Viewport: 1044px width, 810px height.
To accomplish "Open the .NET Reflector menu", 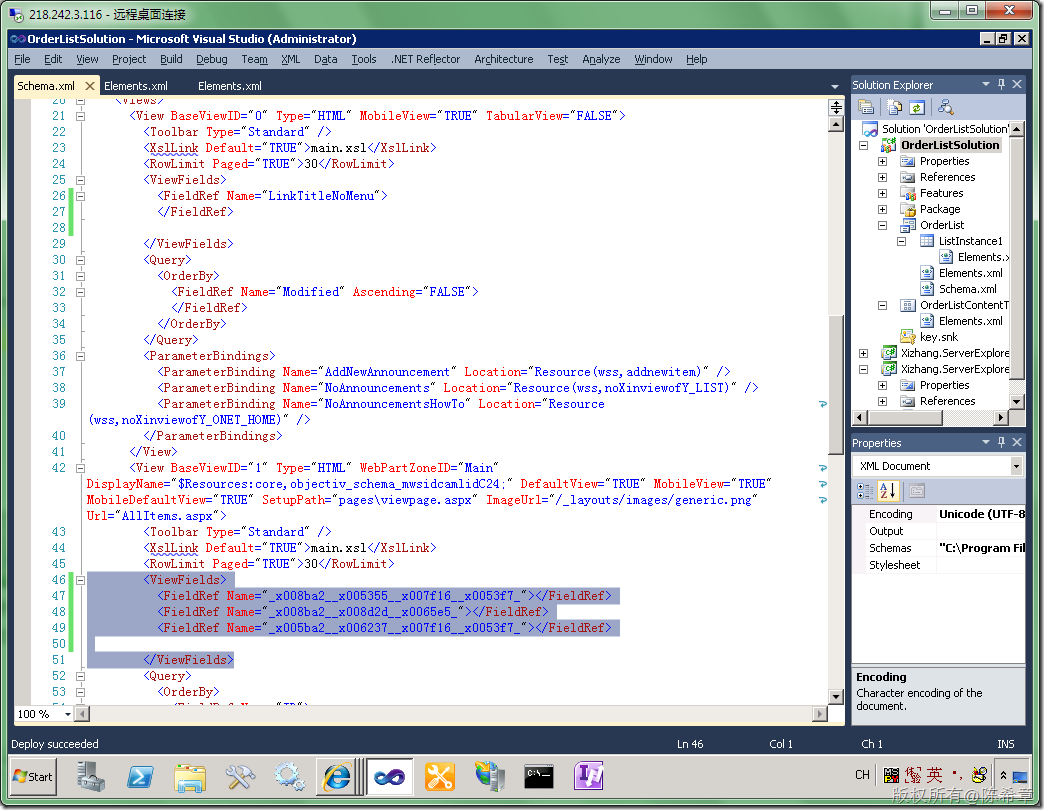I will (425, 59).
